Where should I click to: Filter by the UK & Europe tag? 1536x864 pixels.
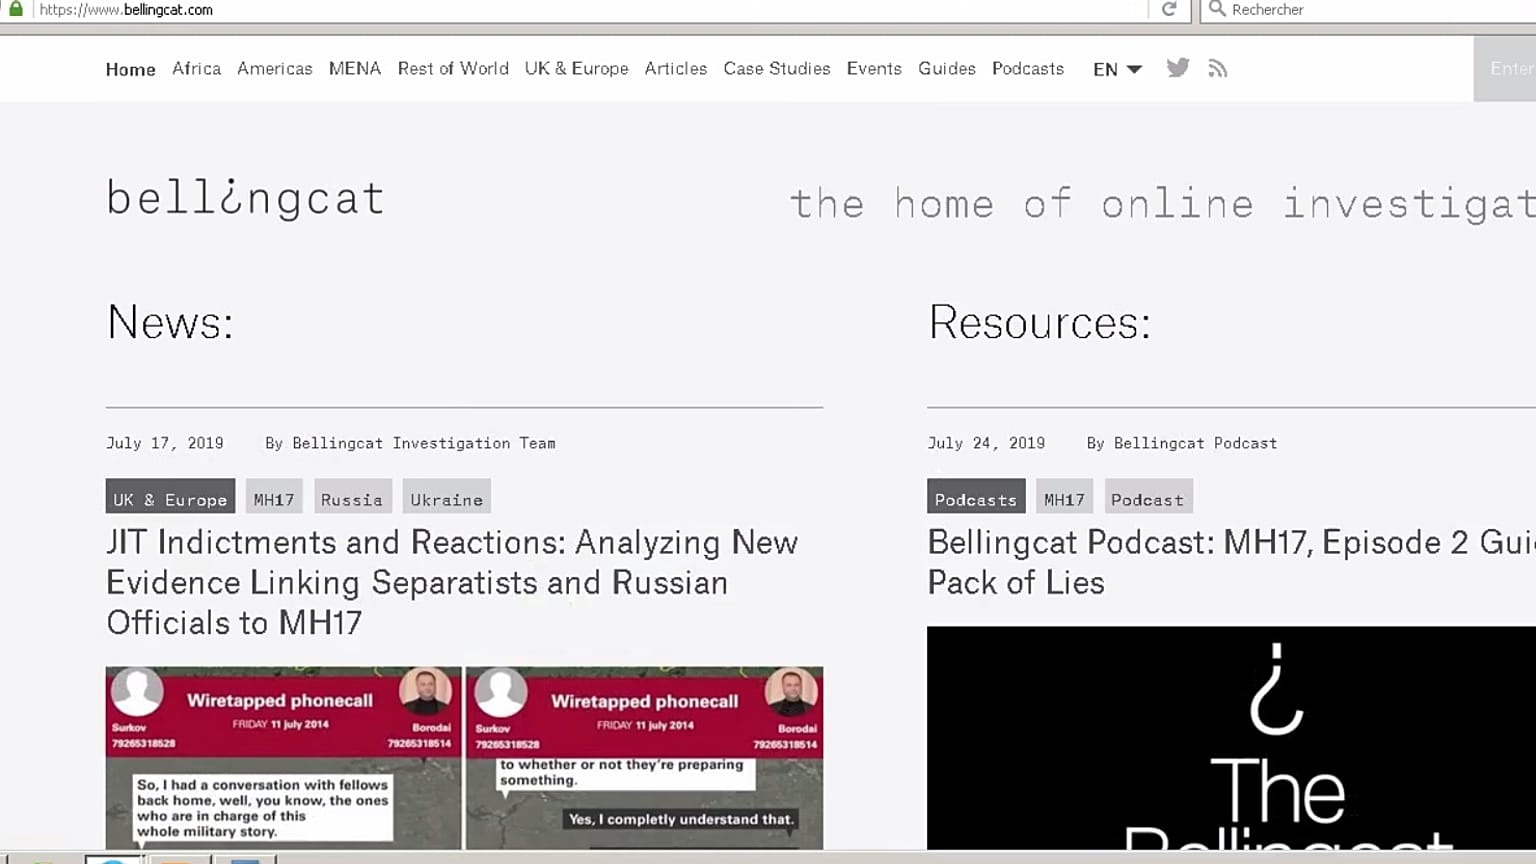click(x=170, y=497)
